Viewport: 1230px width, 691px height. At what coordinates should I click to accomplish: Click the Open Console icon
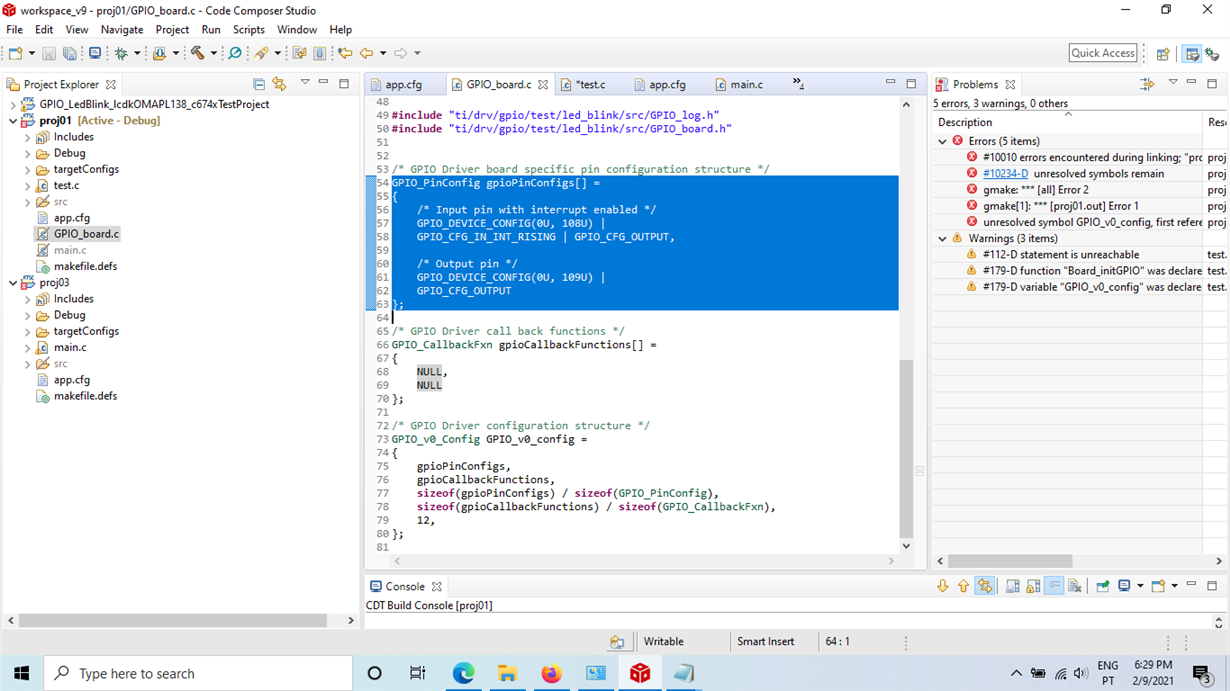click(x=1158, y=586)
